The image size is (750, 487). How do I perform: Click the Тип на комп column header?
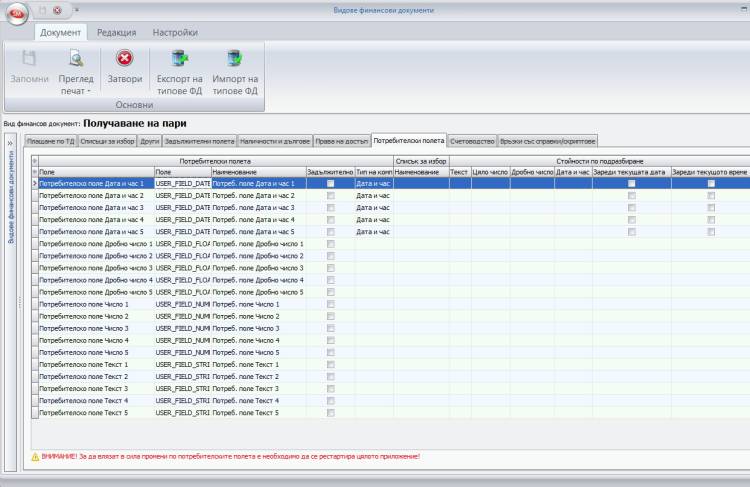tap(374, 172)
